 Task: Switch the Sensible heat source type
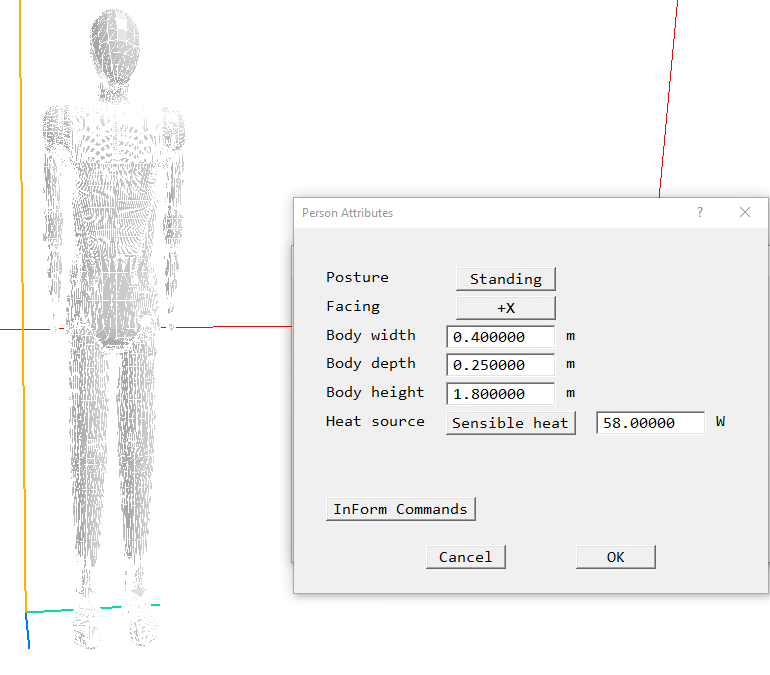pyautogui.click(x=510, y=423)
